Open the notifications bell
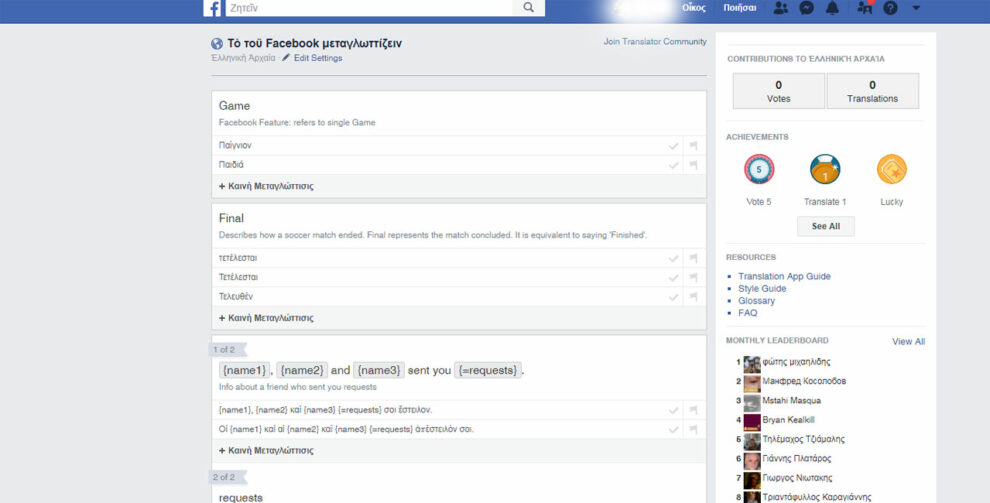The height and width of the screenshot is (503, 990). click(832, 8)
